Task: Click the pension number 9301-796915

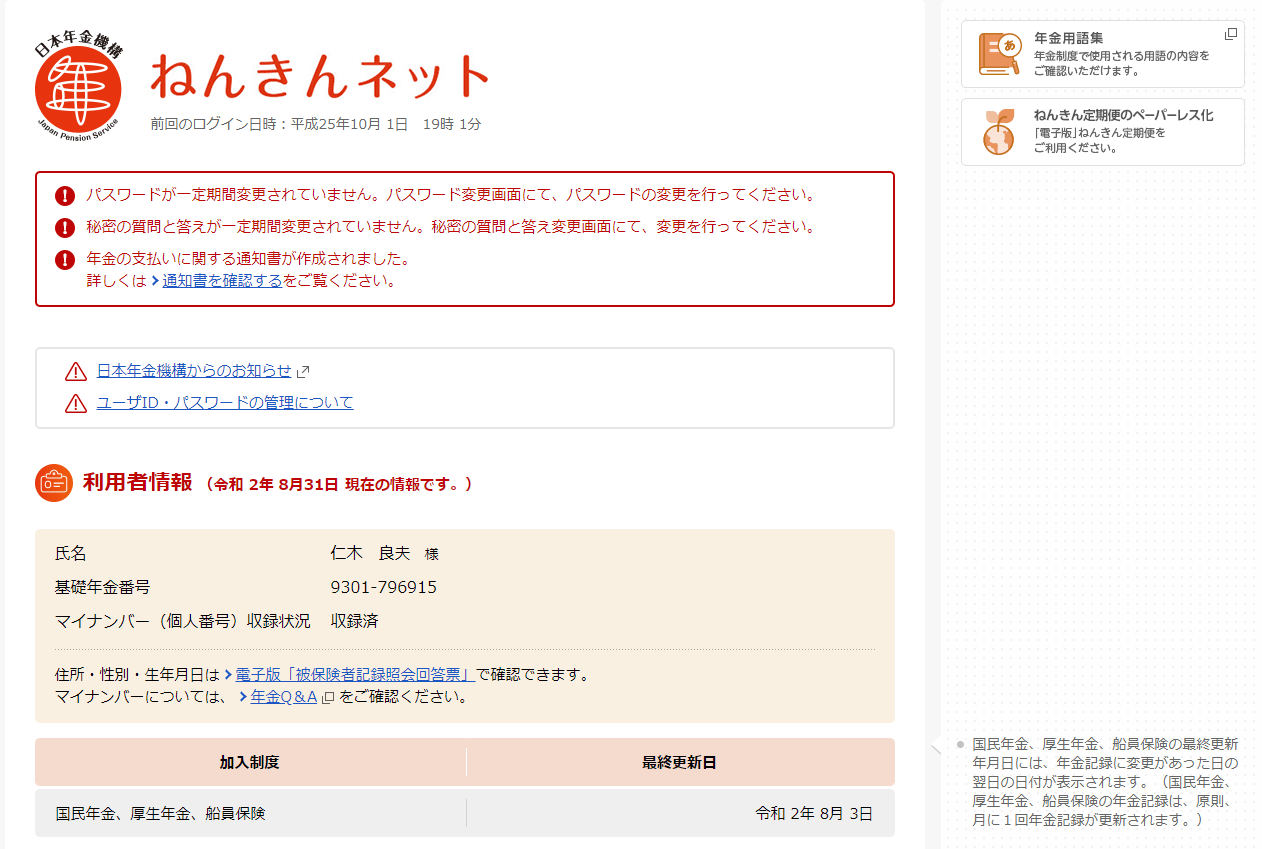Action: 384,587
